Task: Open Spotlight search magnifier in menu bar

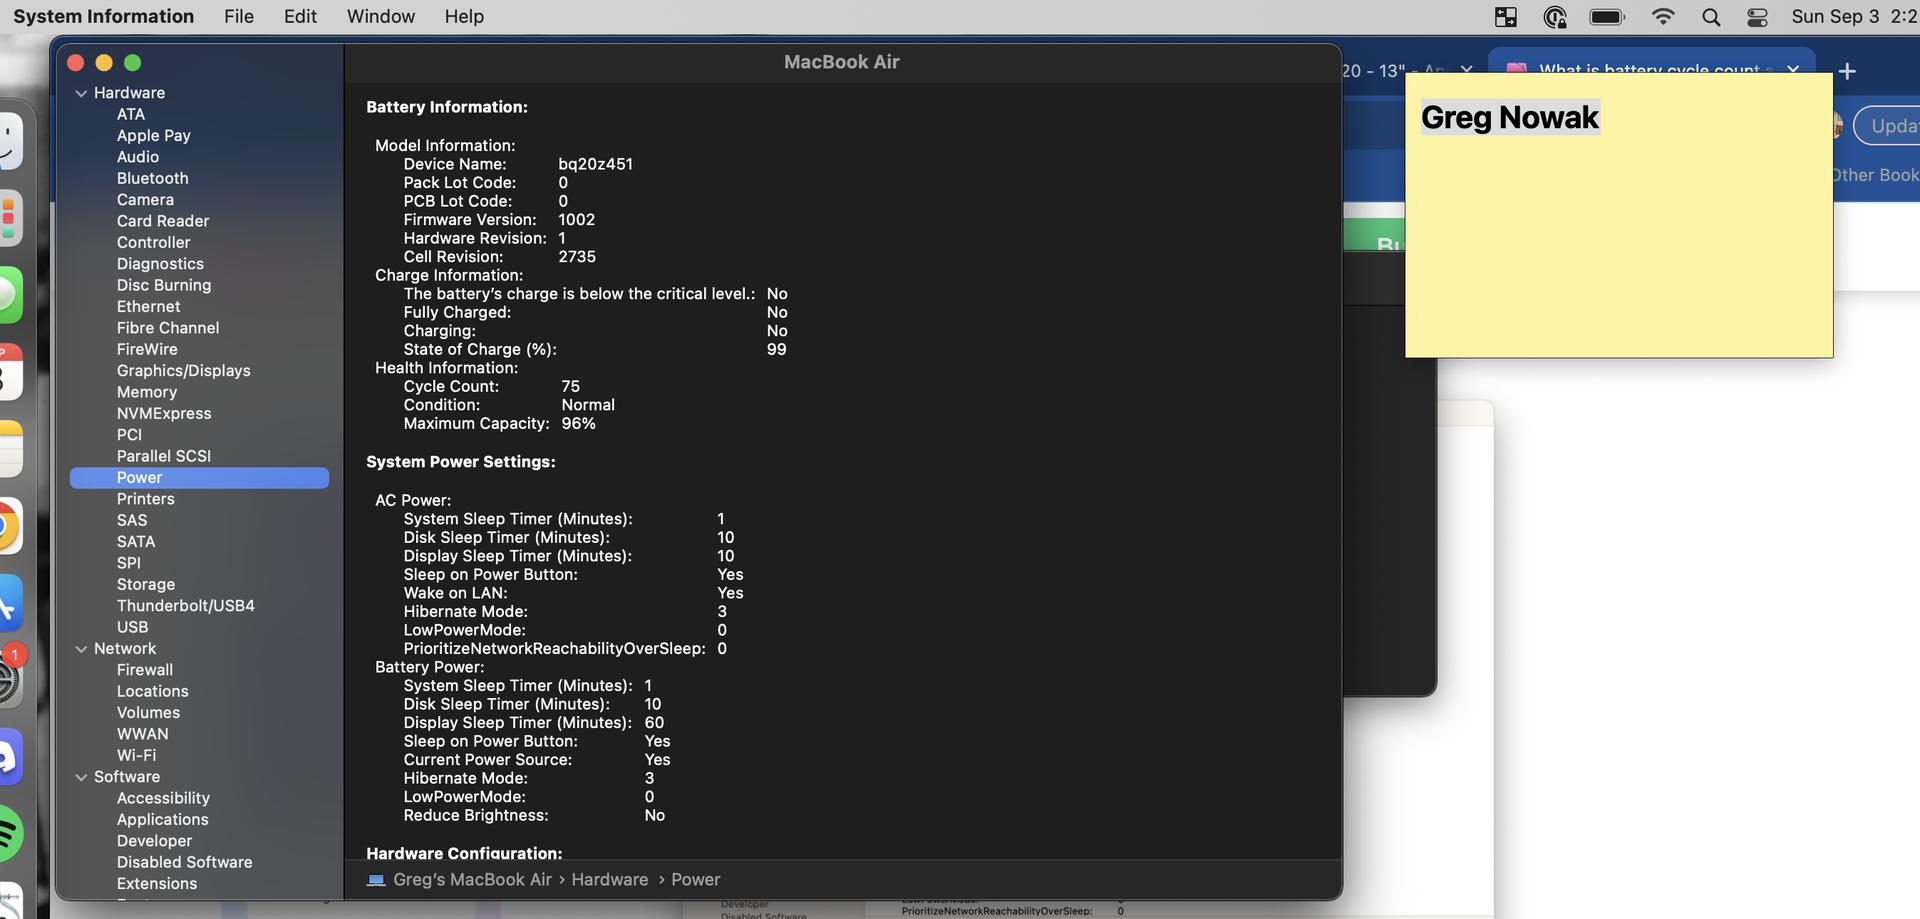Action: pyautogui.click(x=1711, y=17)
